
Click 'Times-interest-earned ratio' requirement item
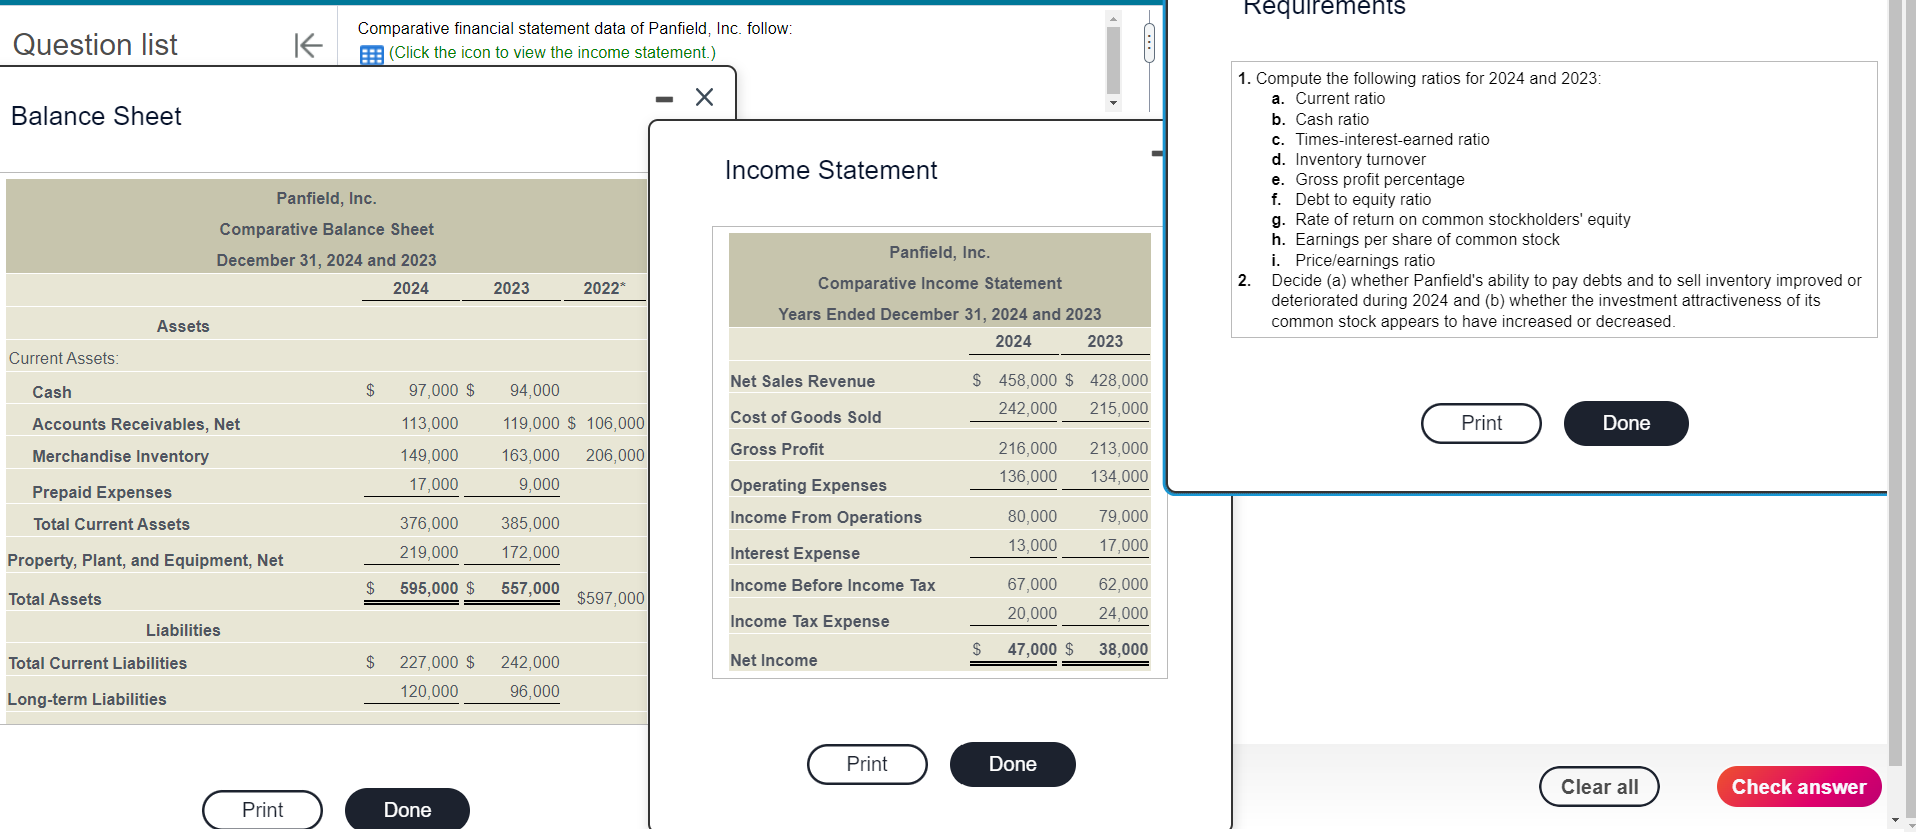coord(1392,139)
